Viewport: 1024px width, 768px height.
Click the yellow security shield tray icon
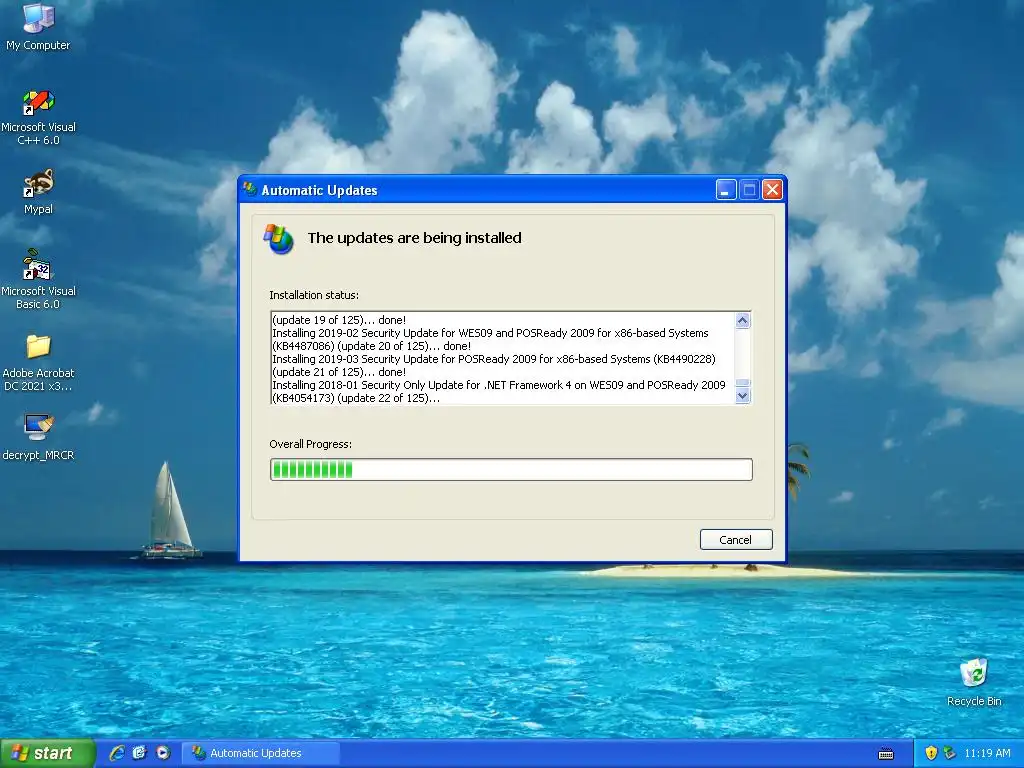click(931, 753)
